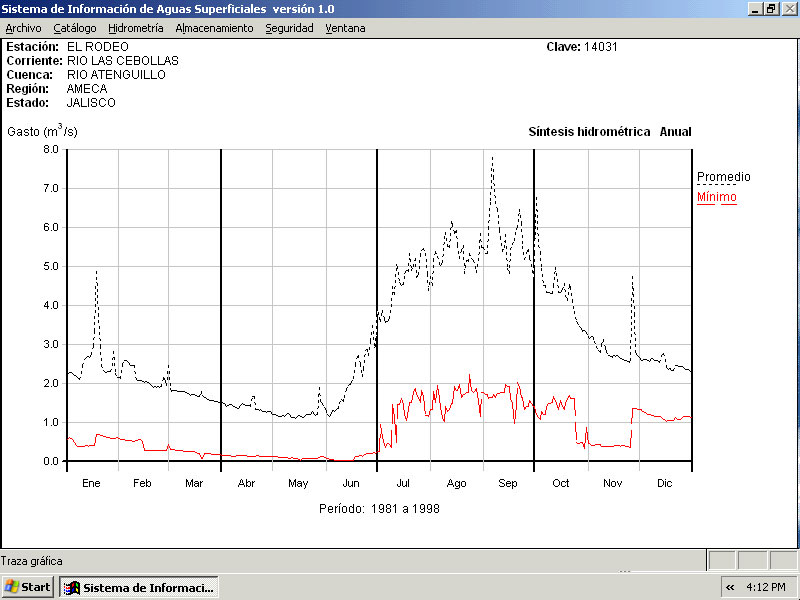Select the Promedio legend entry
The height and width of the screenshot is (600, 800).
point(723,177)
